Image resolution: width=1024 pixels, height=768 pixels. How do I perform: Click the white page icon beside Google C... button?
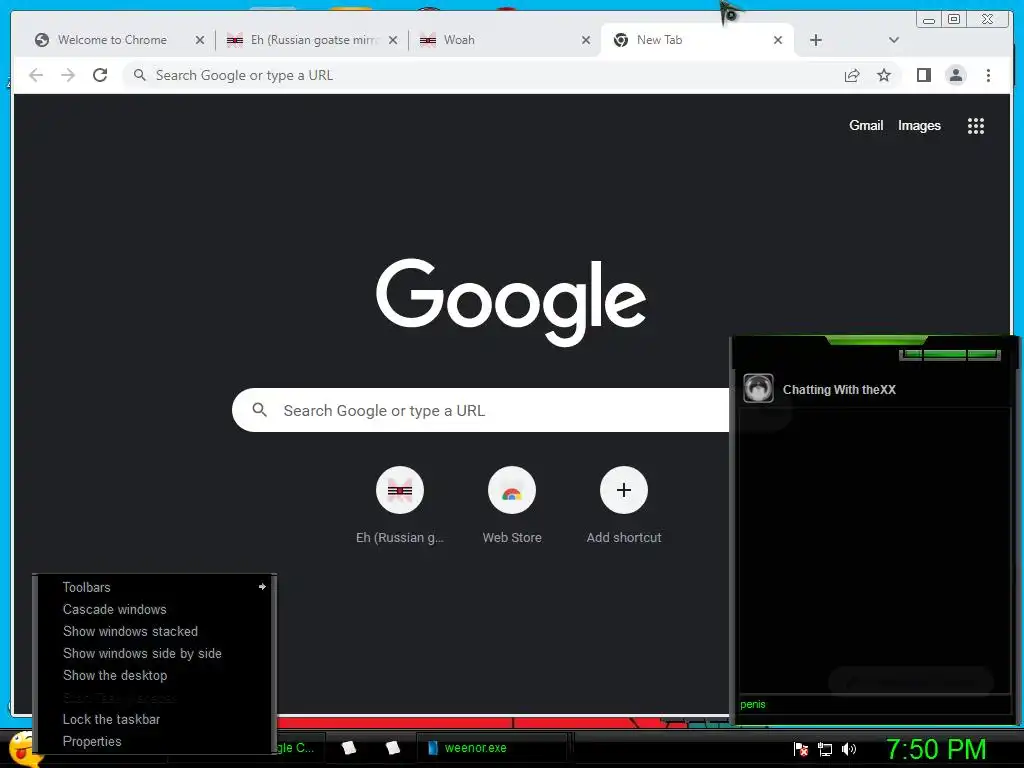pos(349,748)
